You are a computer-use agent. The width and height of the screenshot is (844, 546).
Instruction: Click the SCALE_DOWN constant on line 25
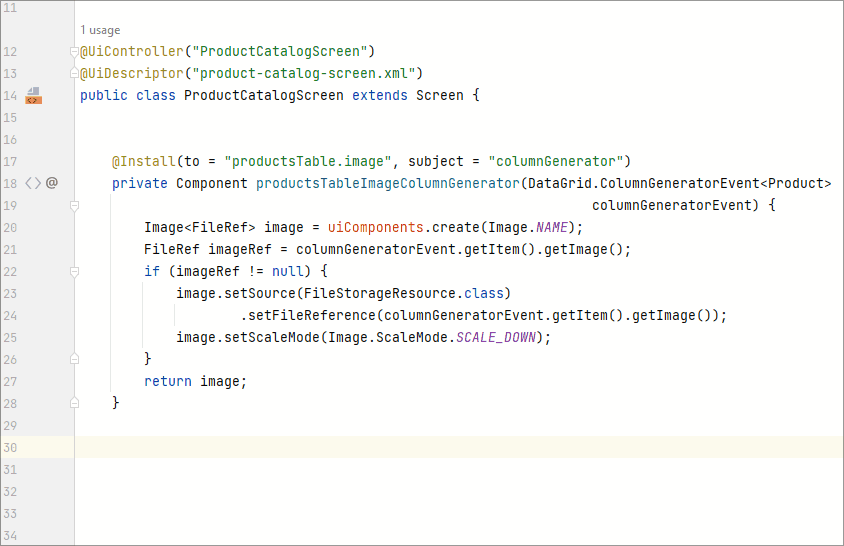point(501,337)
